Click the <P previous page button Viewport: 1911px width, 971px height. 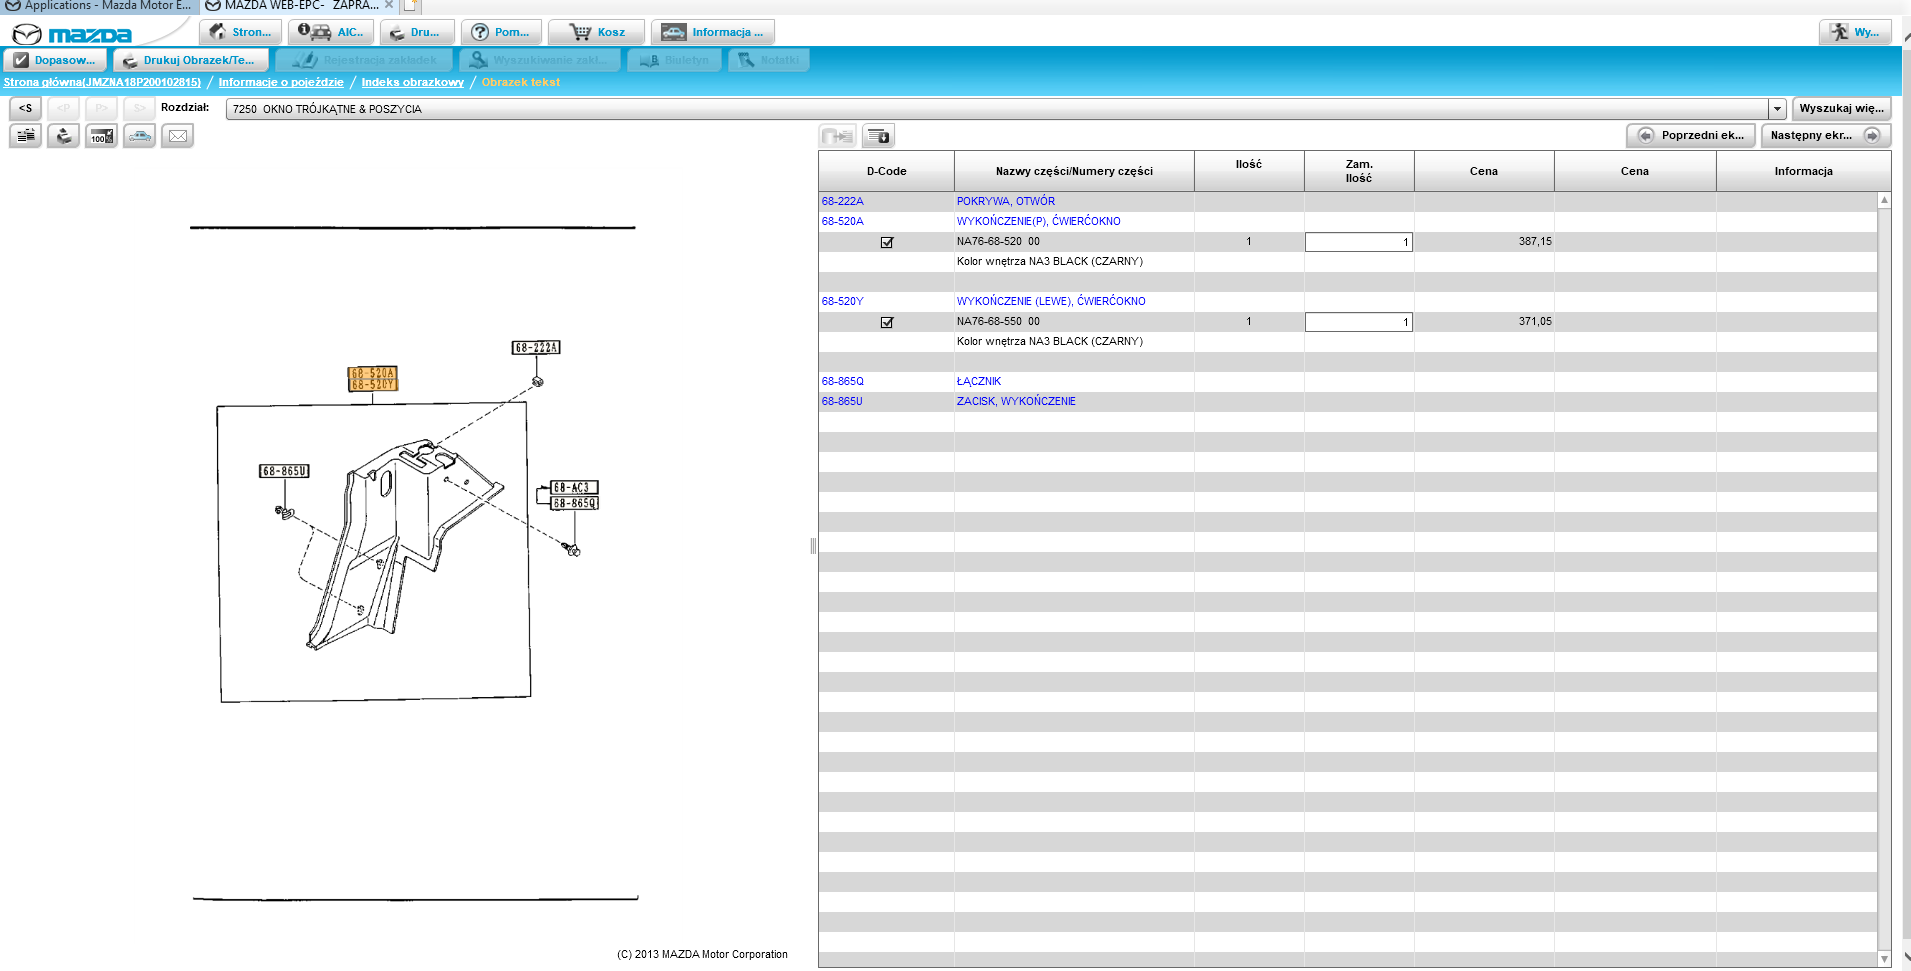coord(63,108)
